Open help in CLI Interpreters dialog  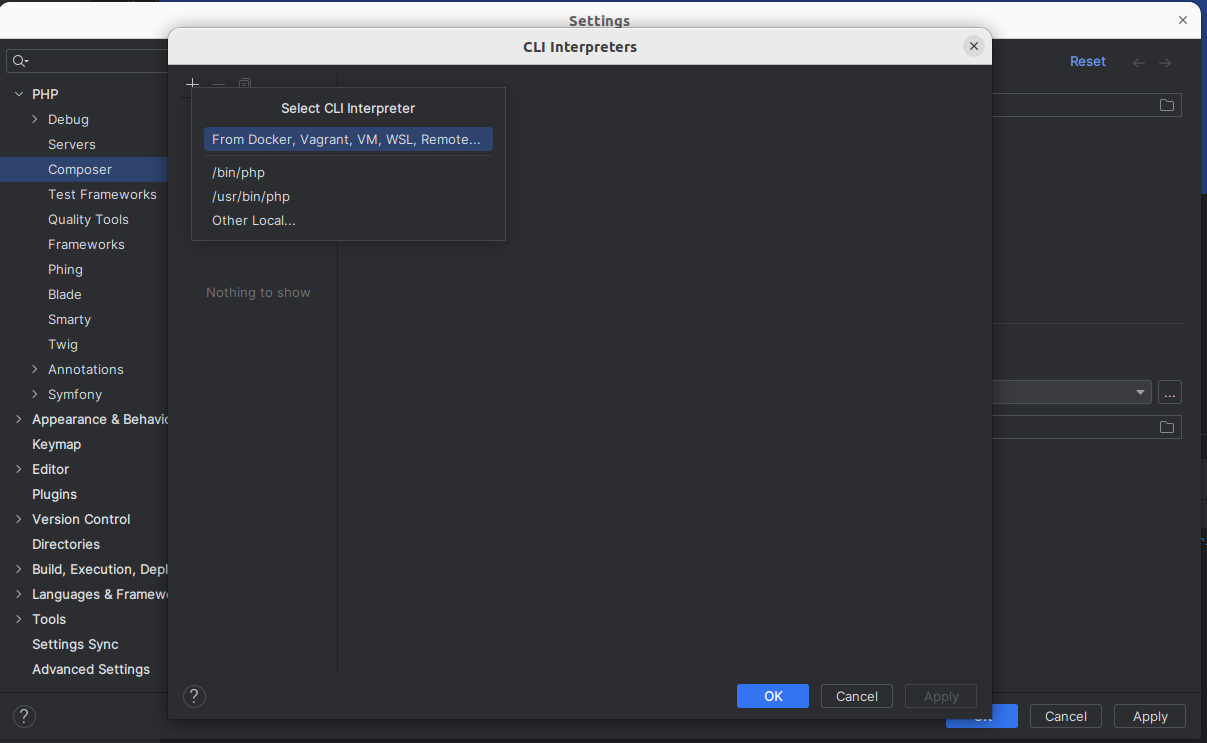tap(195, 696)
